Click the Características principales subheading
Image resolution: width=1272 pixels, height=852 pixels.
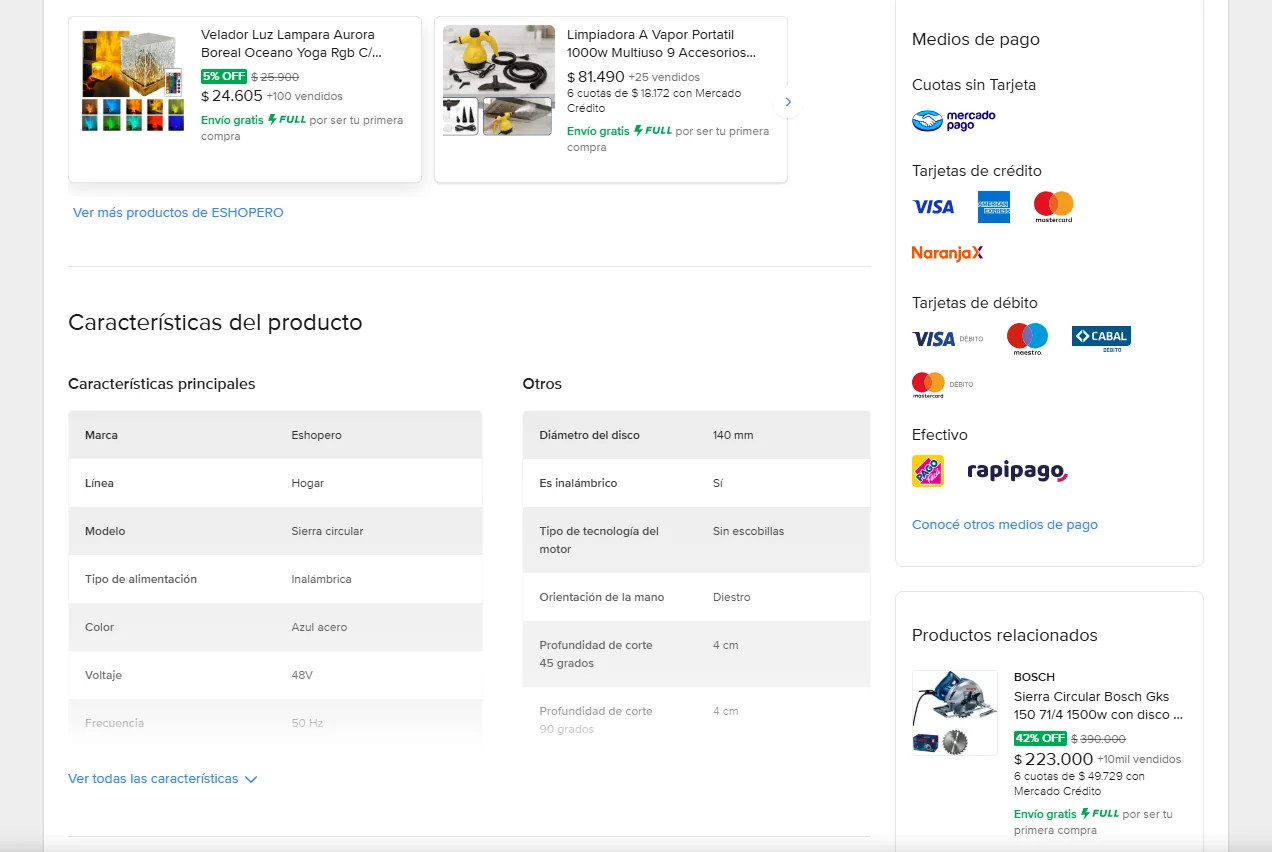(x=161, y=384)
